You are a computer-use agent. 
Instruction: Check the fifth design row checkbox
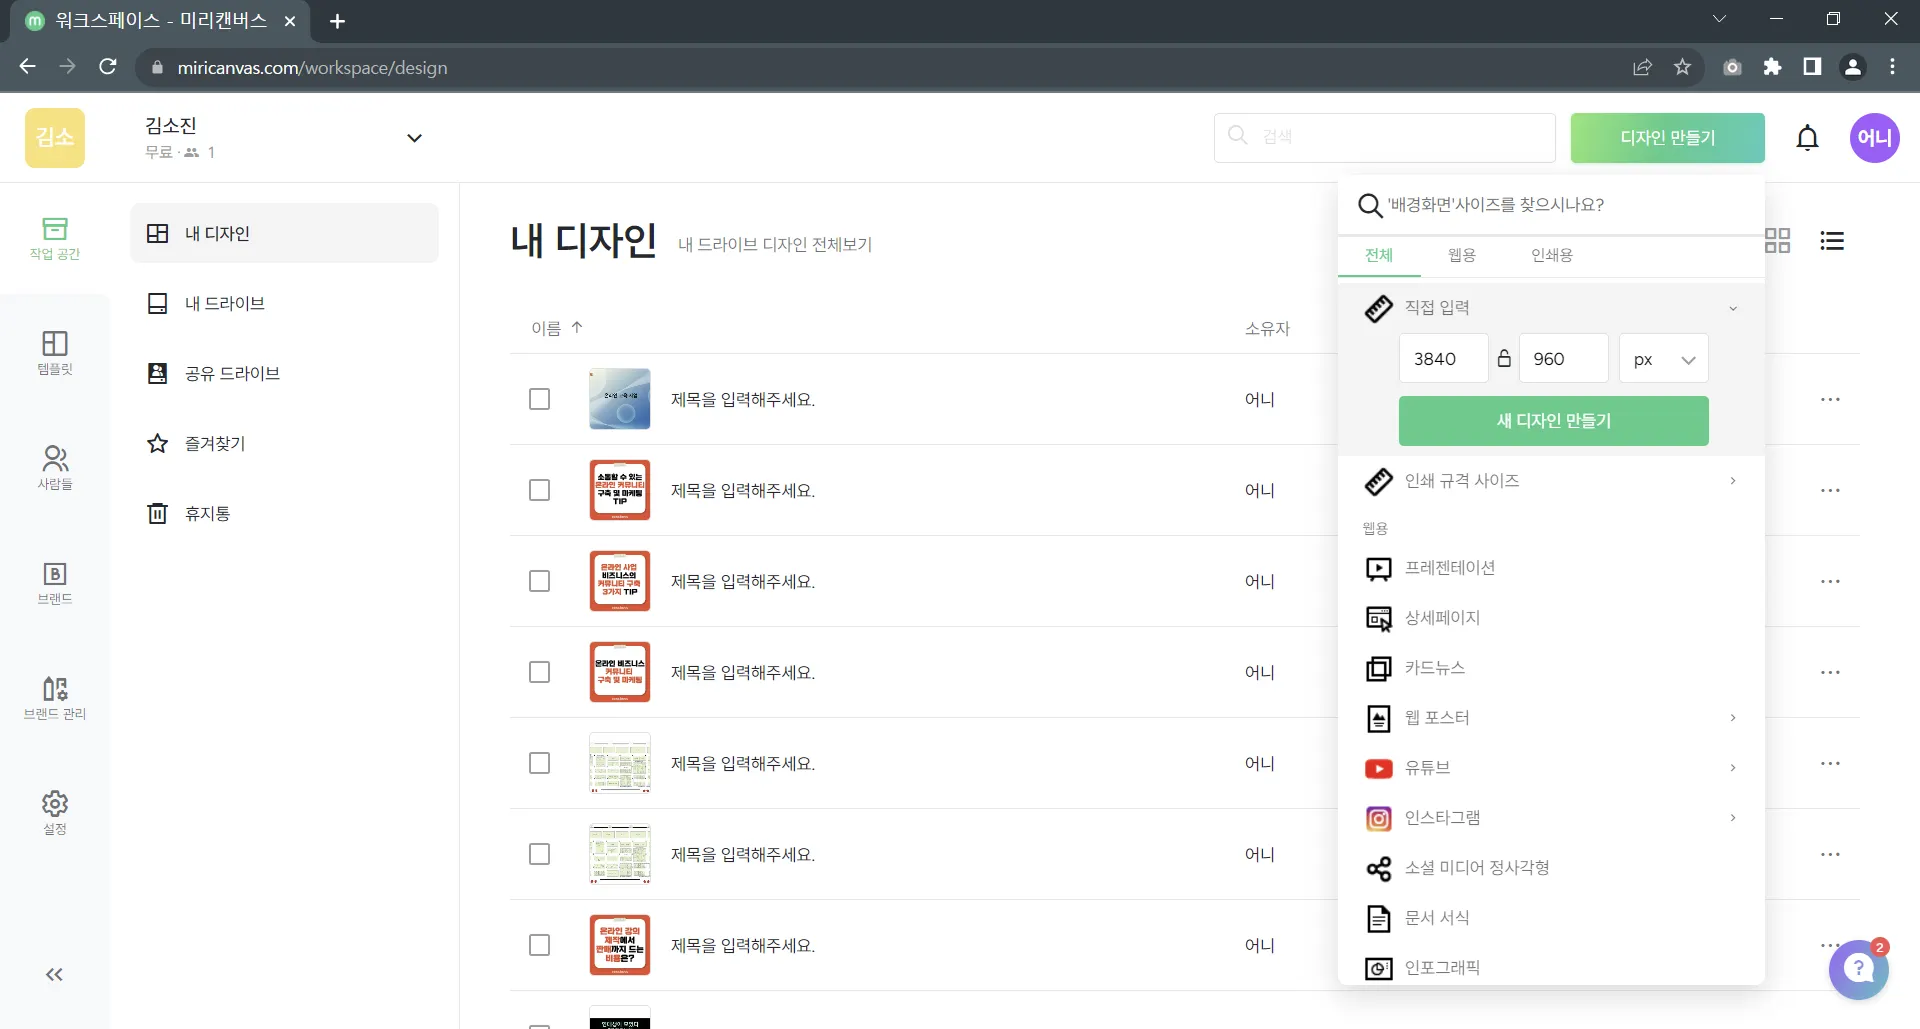point(540,764)
